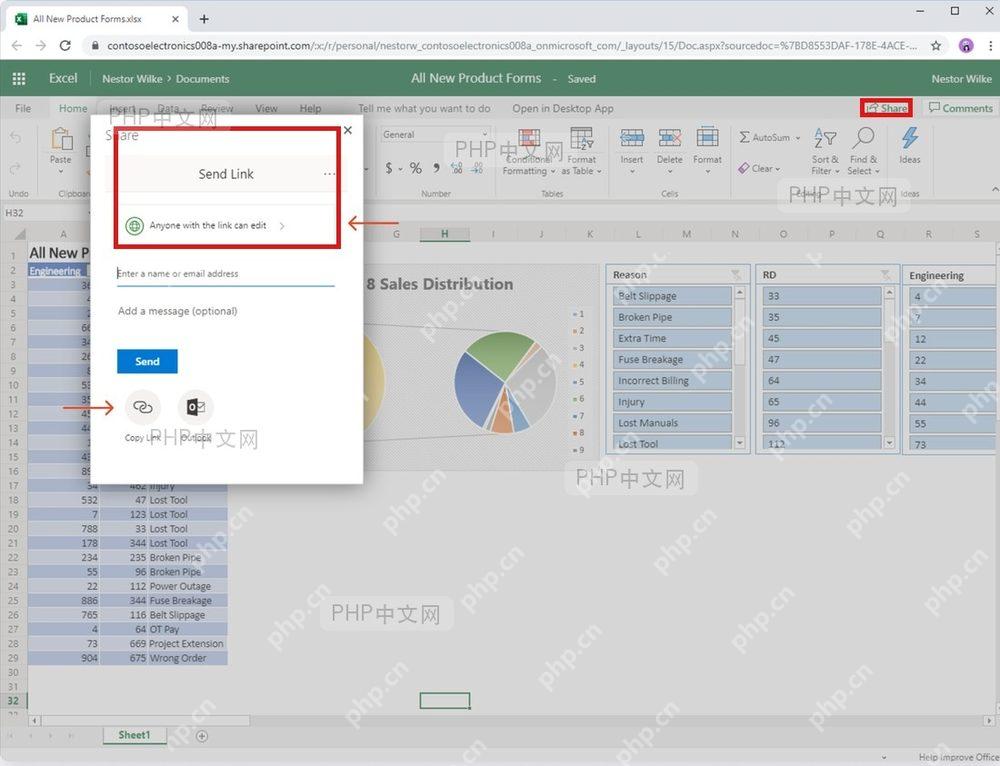Click Tell me what you want to do

click(x=424, y=108)
